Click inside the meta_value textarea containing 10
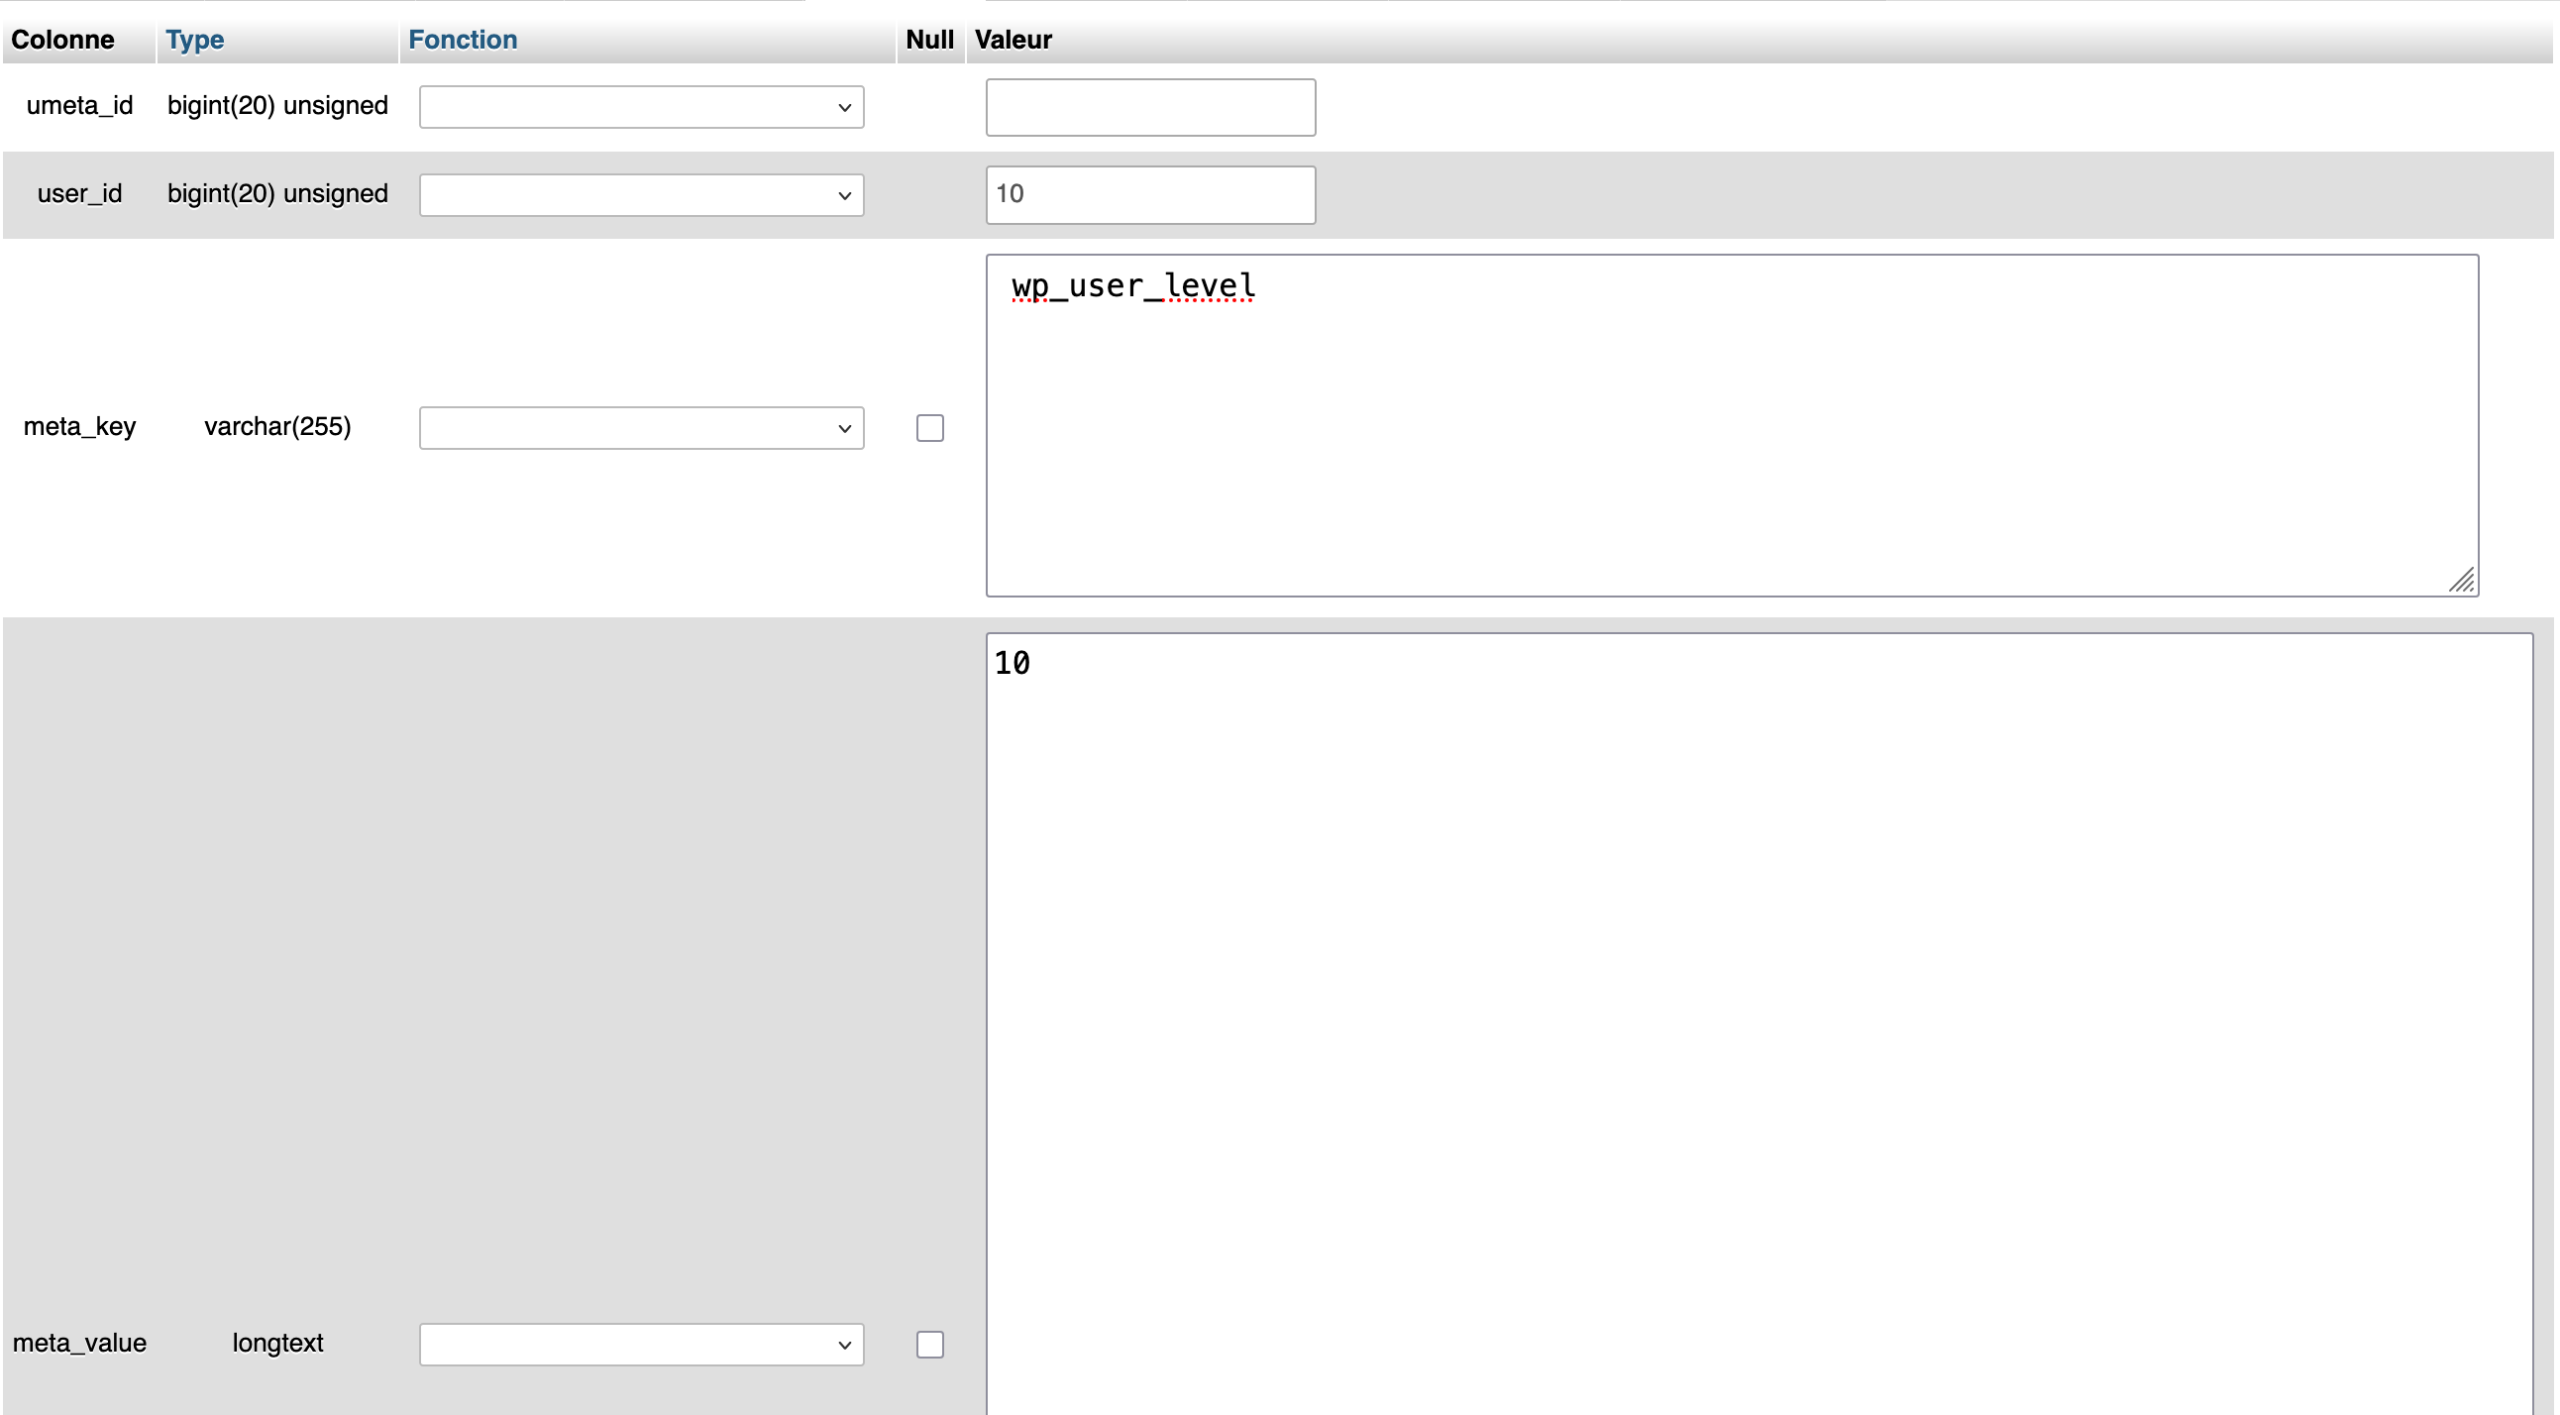The height and width of the screenshot is (1415, 2560). coord(1759,1024)
